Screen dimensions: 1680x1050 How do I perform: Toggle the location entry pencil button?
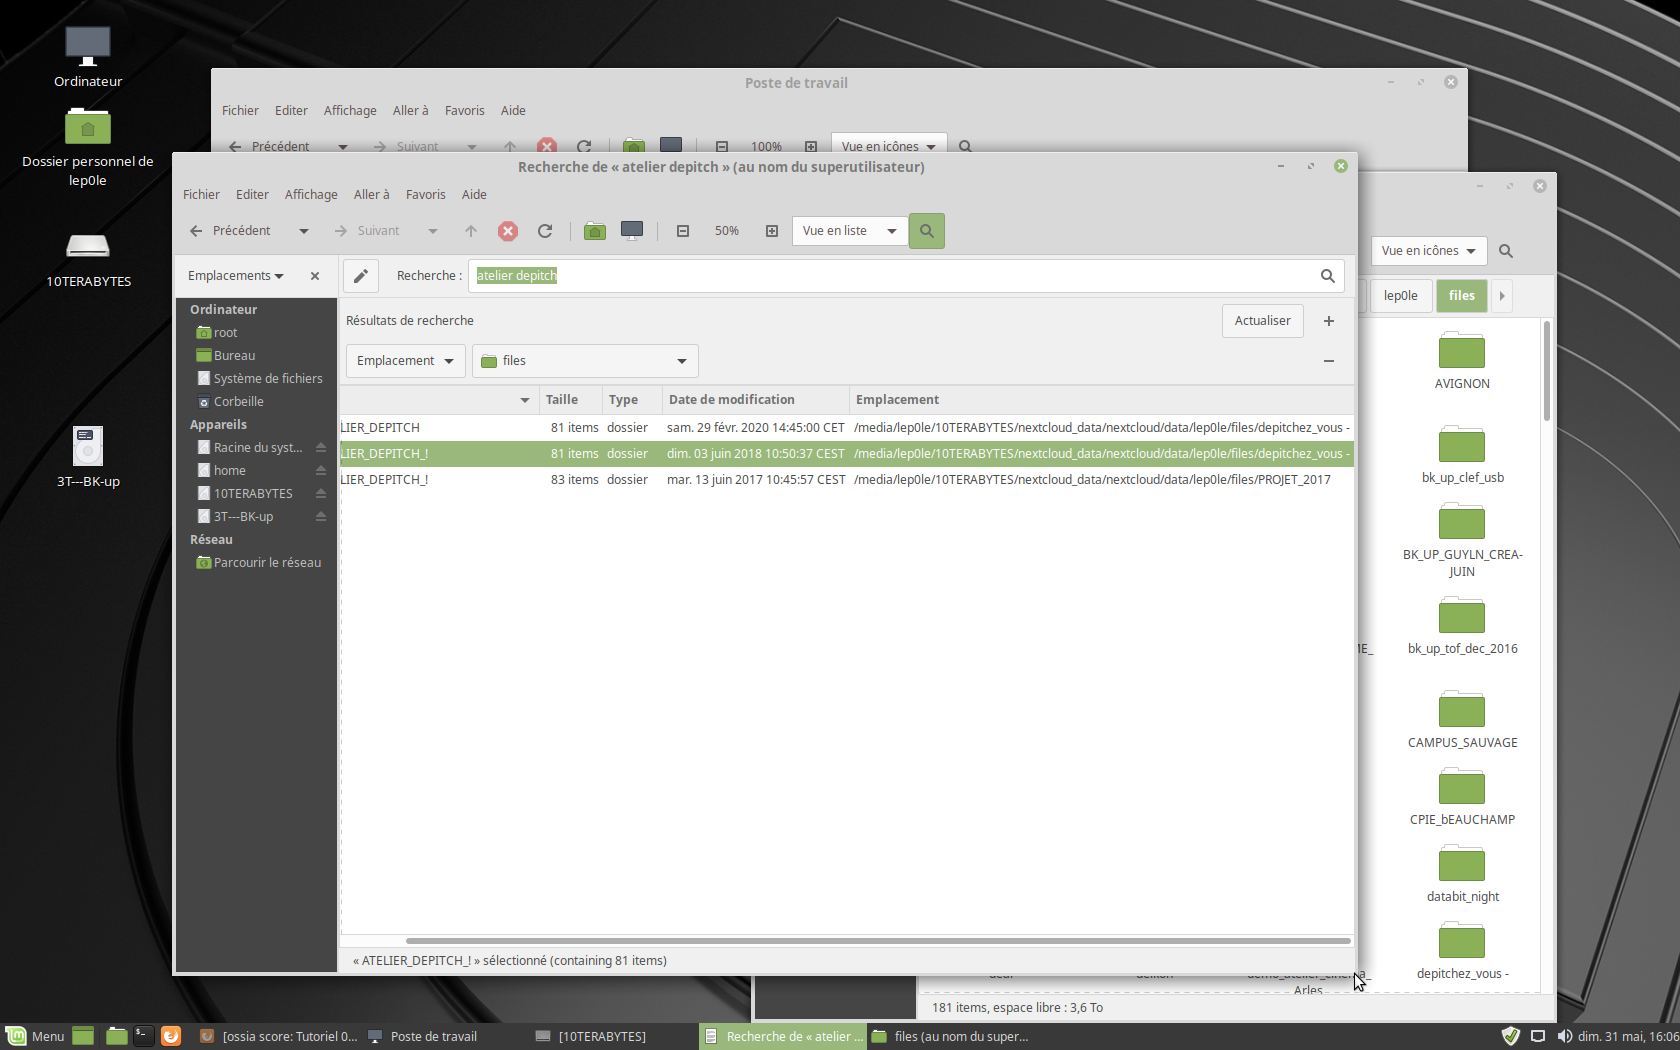pyautogui.click(x=361, y=276)
